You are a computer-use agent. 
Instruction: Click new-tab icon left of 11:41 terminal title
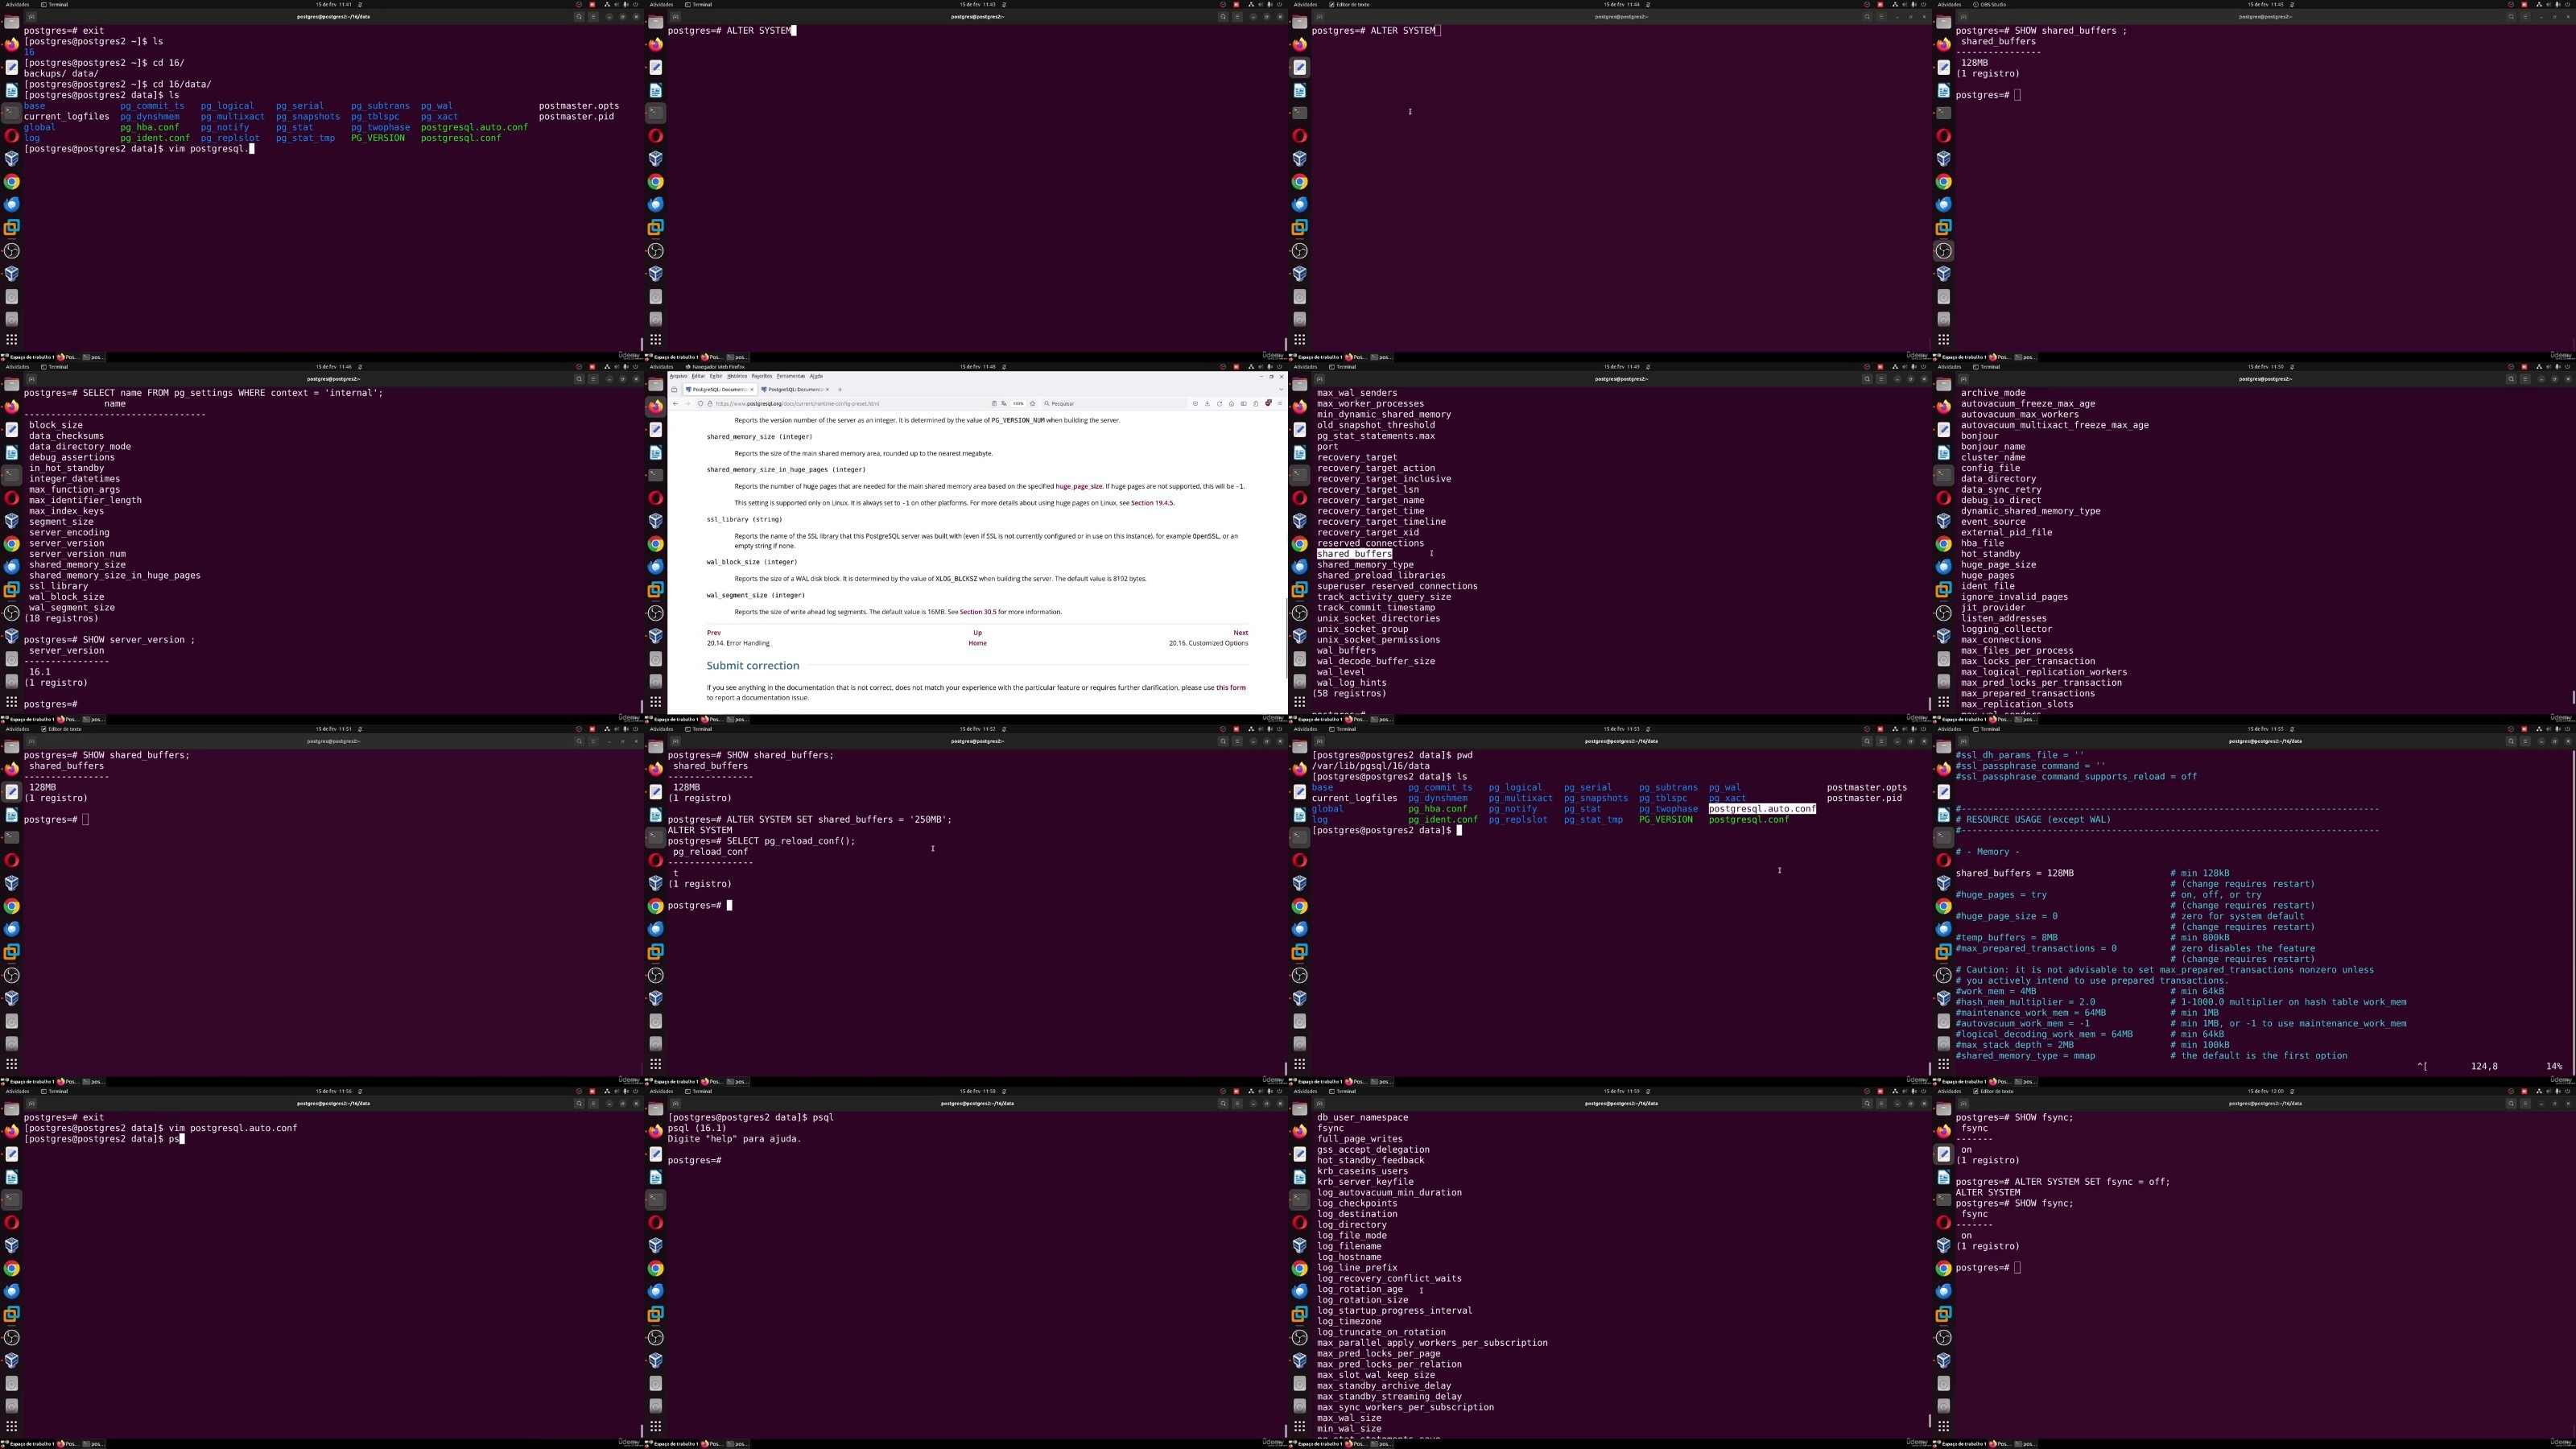[x=31, y=17]
